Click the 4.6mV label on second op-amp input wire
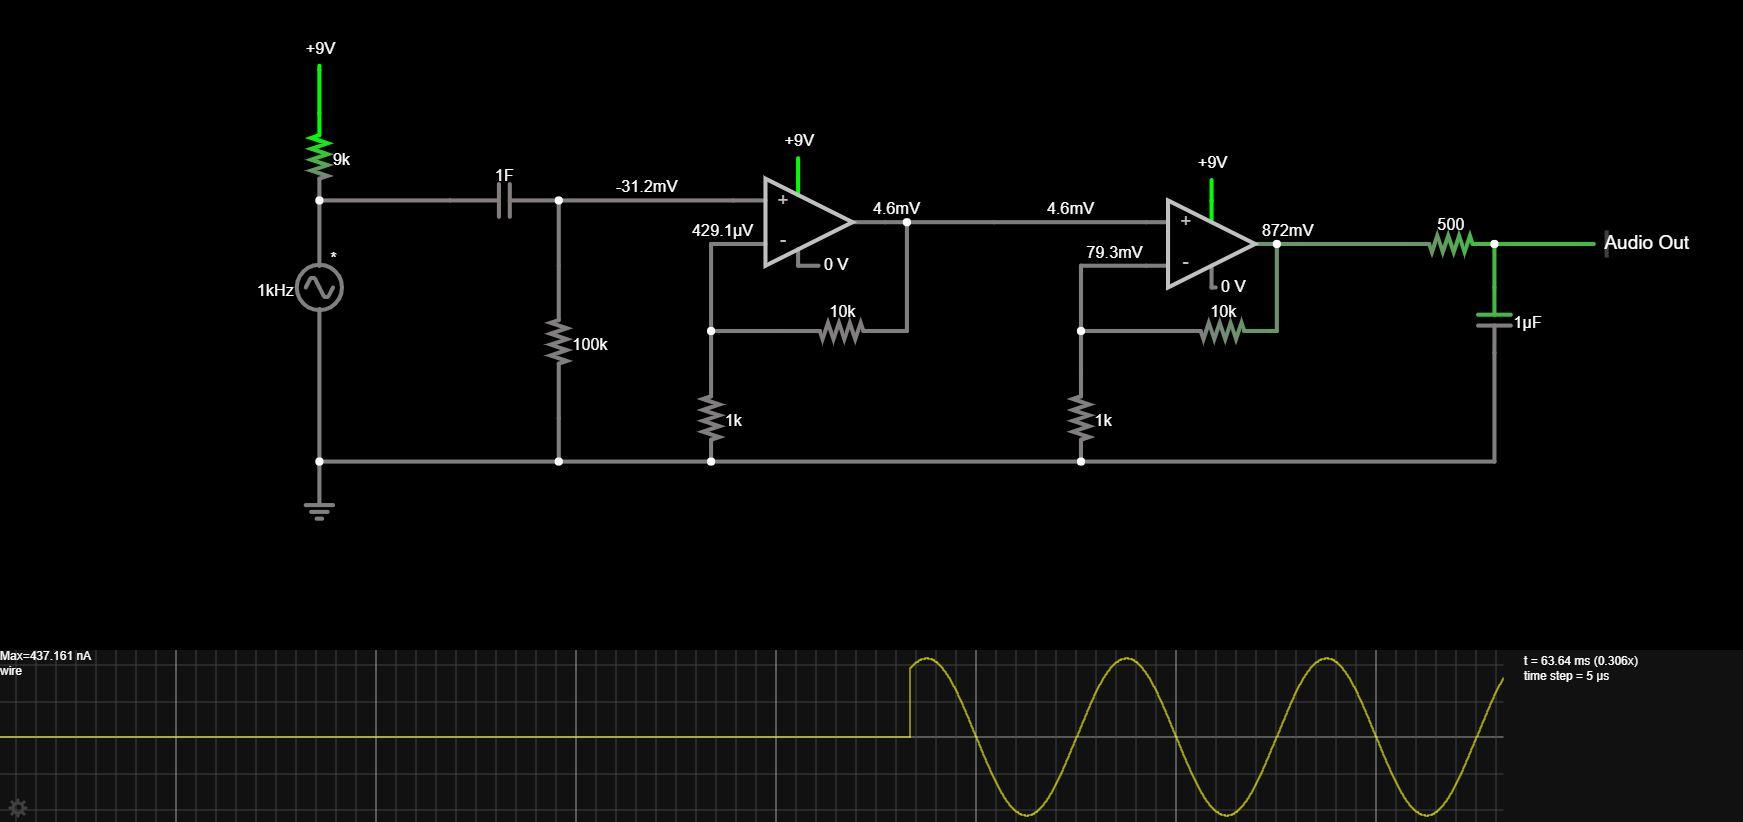This screenshot has height=822, width=1743. (1071, 208)
